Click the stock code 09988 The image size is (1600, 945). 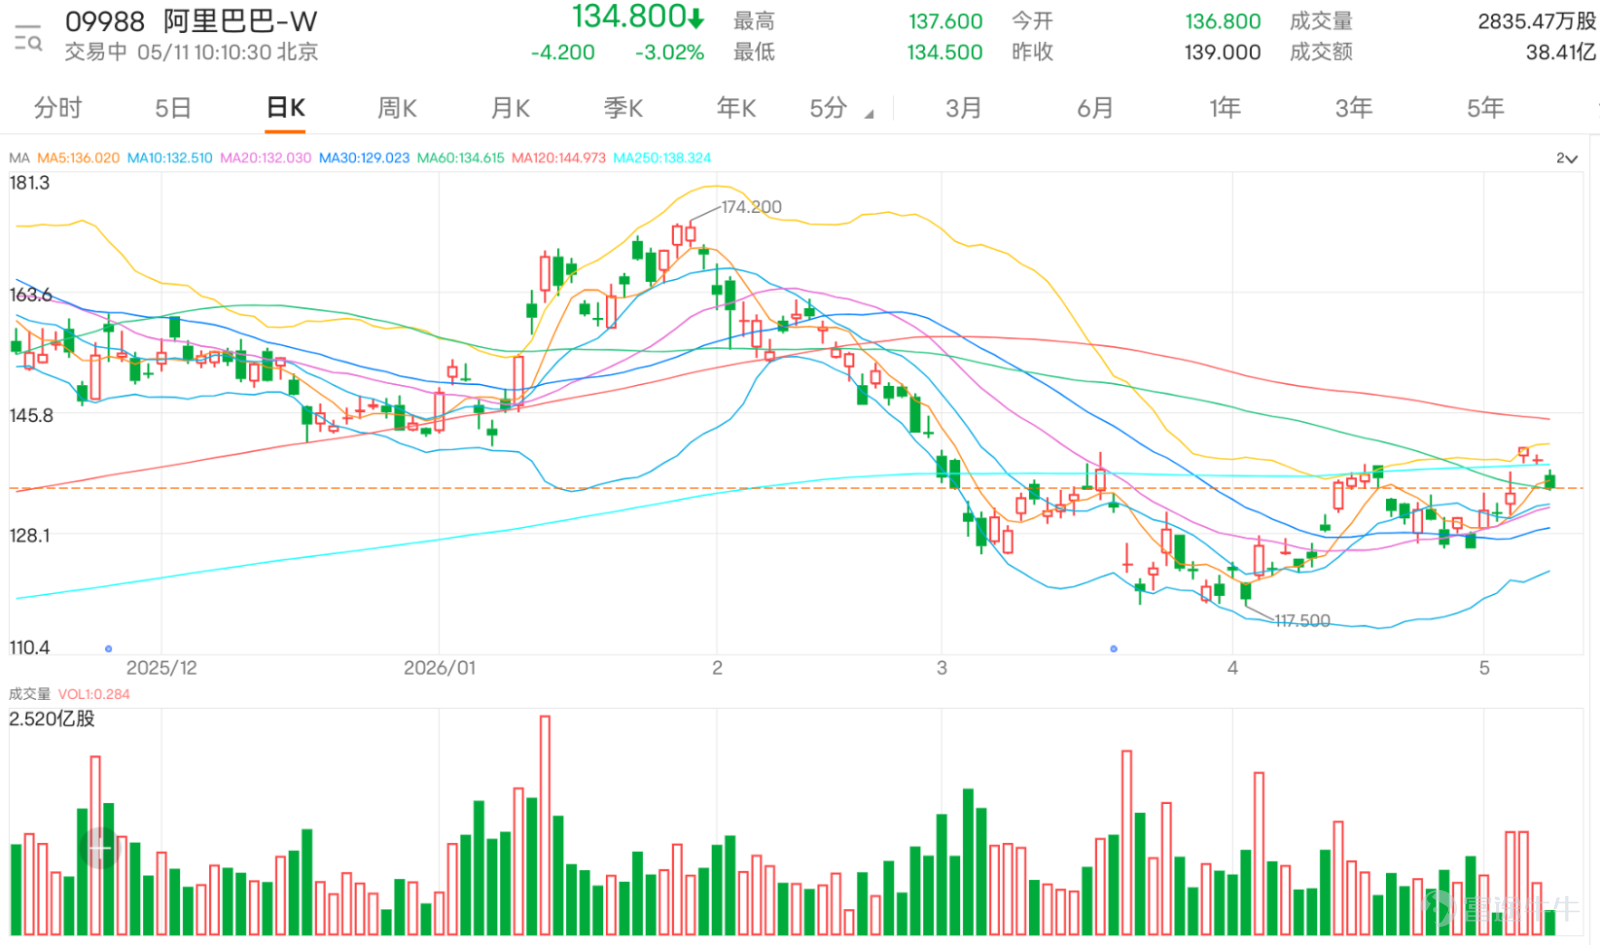105,22
